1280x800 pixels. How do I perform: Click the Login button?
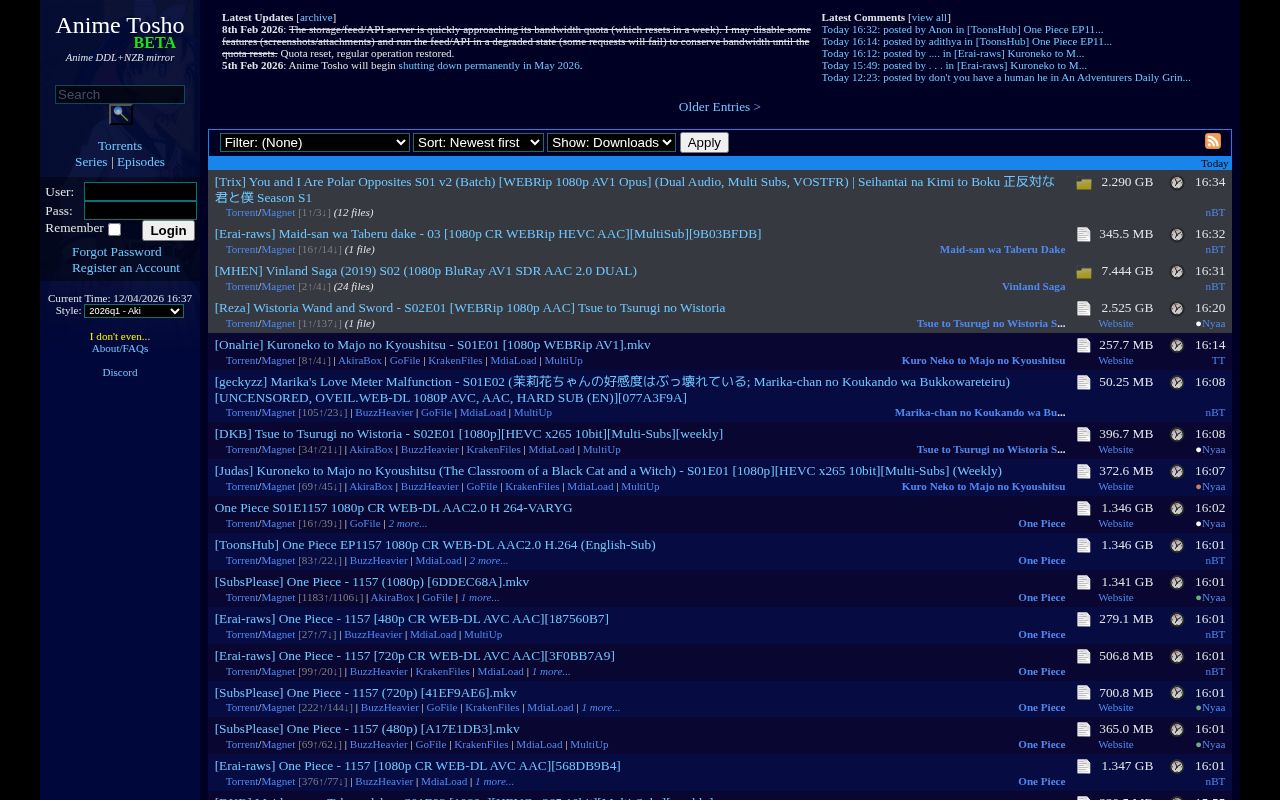[167, 230]
